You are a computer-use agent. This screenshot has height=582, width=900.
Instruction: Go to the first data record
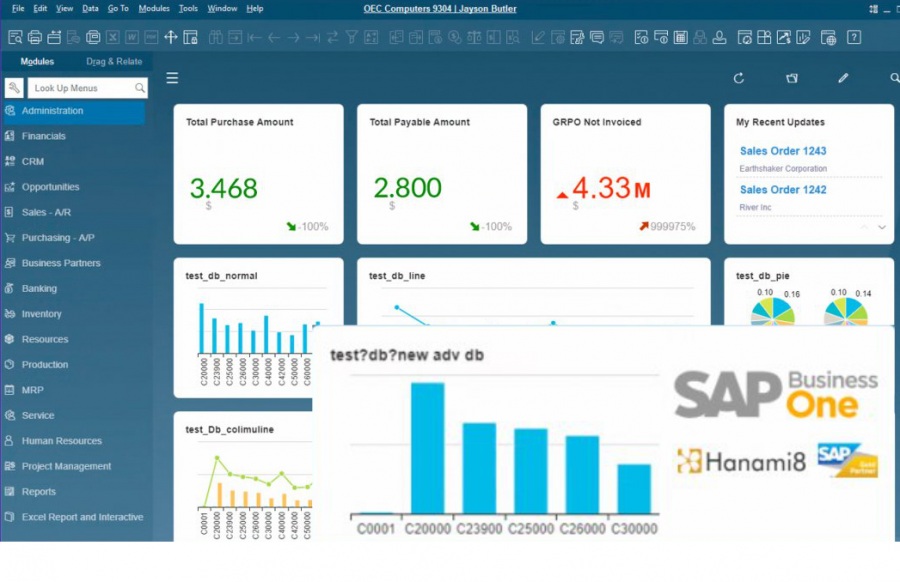click(x=254, y=37)
